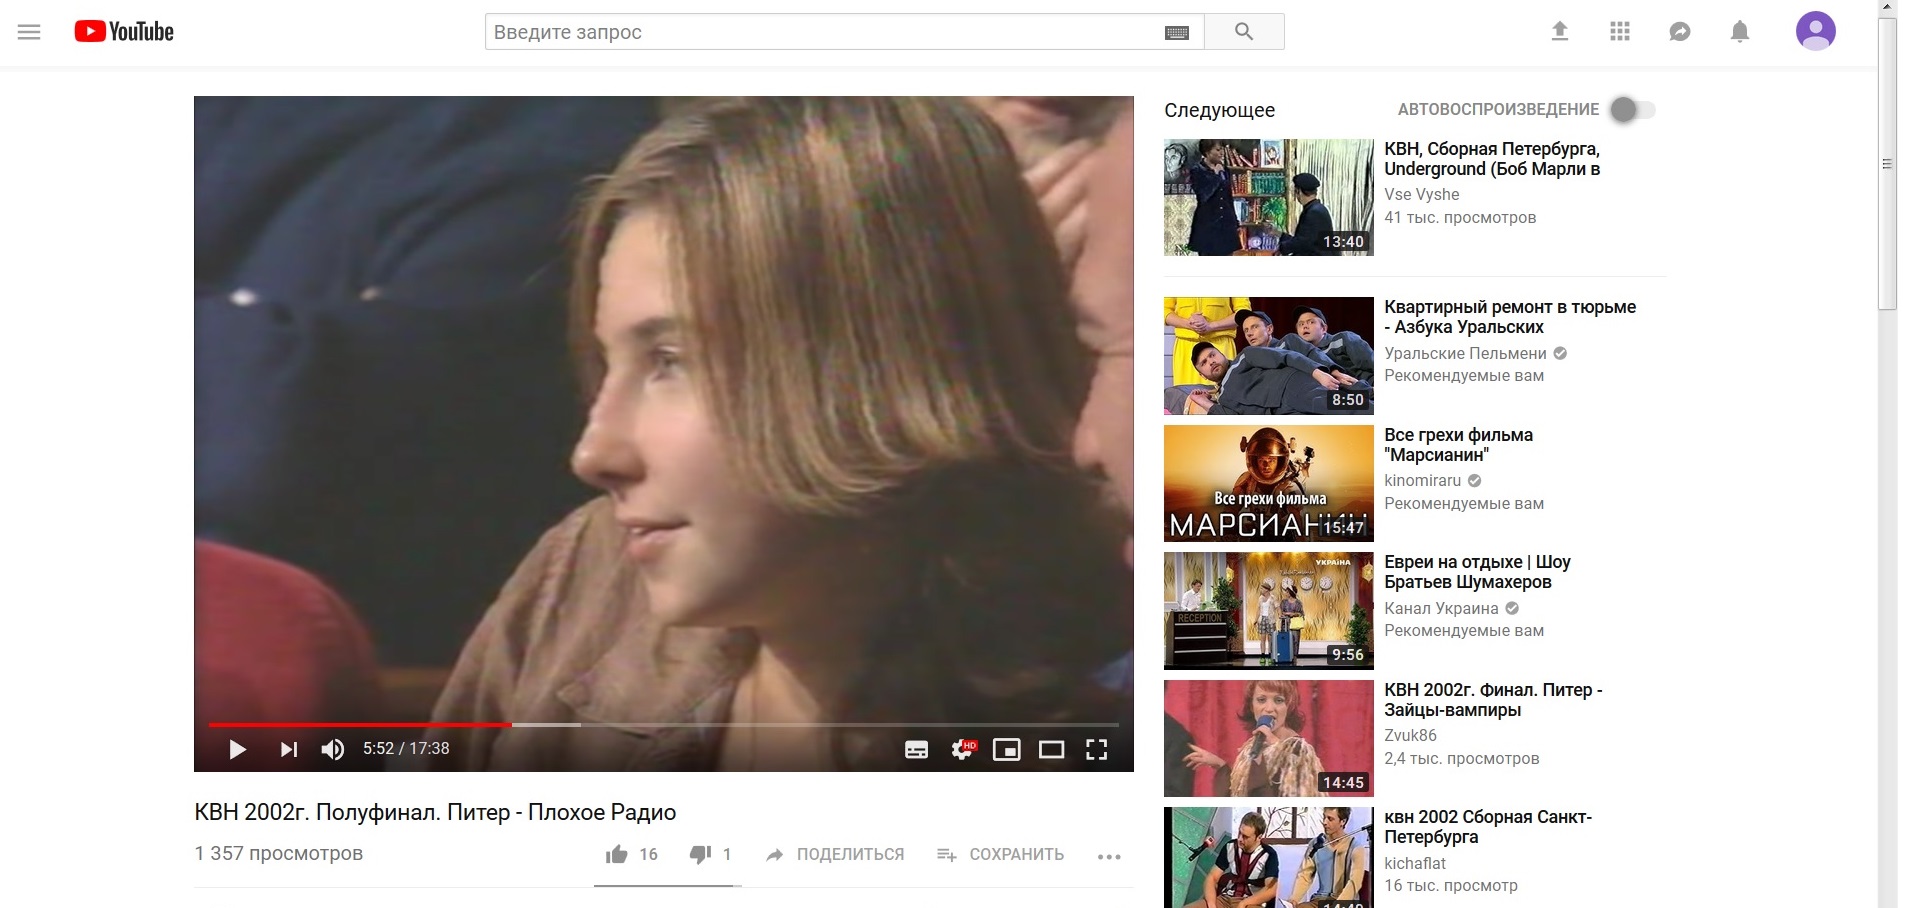Mute the player volume
Screen dimensions: 1920x908
click(x=333, y=749)
